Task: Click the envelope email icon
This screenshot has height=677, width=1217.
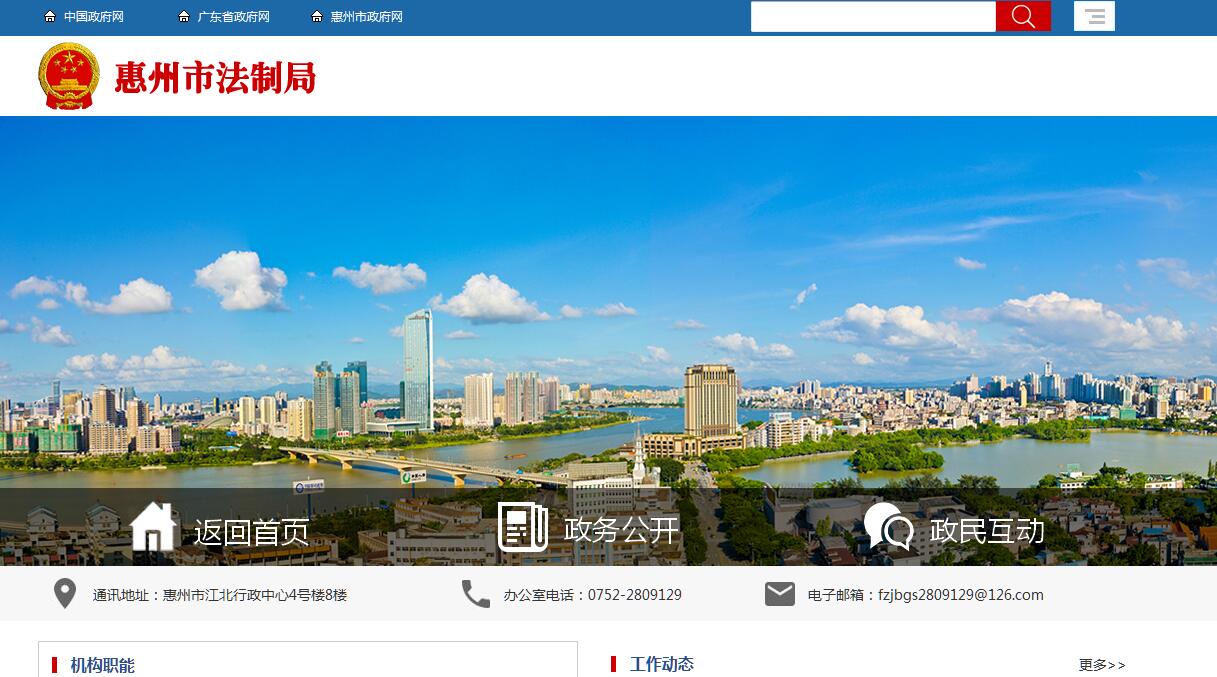Action: 779,594
